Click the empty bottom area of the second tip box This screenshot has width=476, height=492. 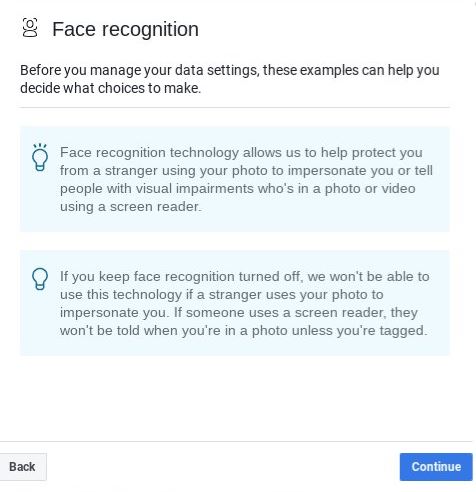[234, 347]
